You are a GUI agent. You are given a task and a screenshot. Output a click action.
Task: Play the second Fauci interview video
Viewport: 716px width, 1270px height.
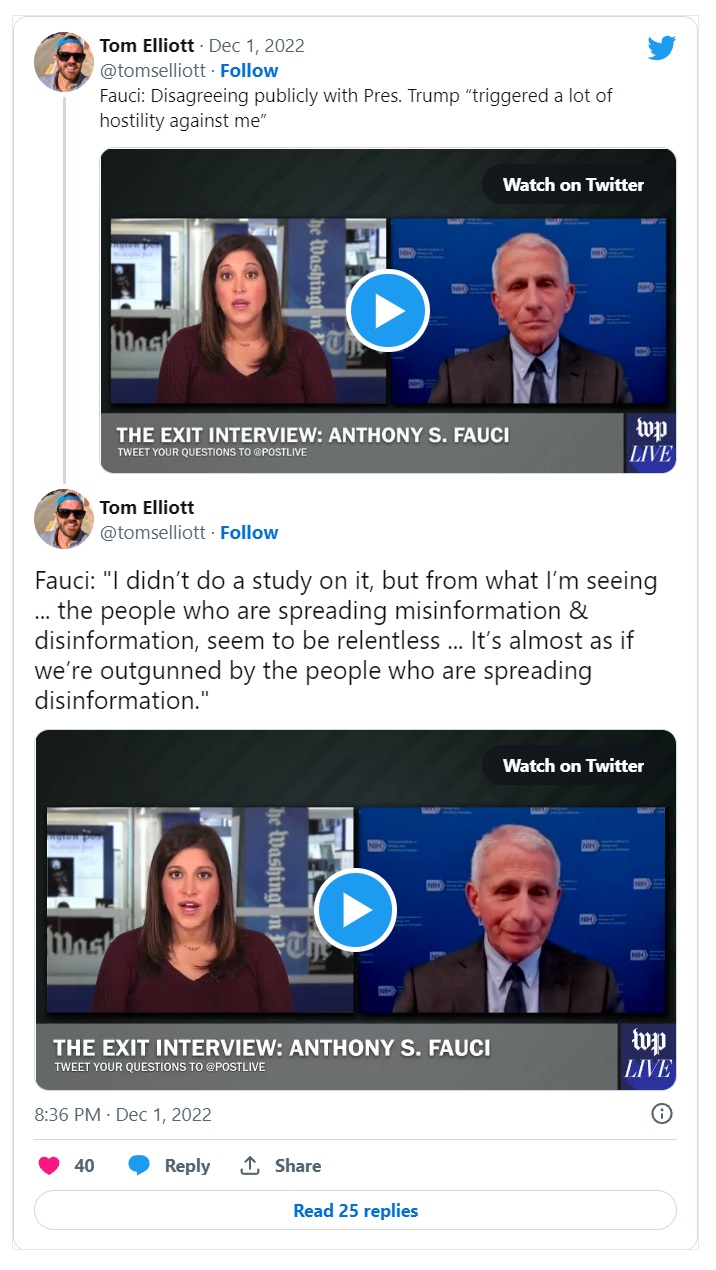(x=356, y=909)
